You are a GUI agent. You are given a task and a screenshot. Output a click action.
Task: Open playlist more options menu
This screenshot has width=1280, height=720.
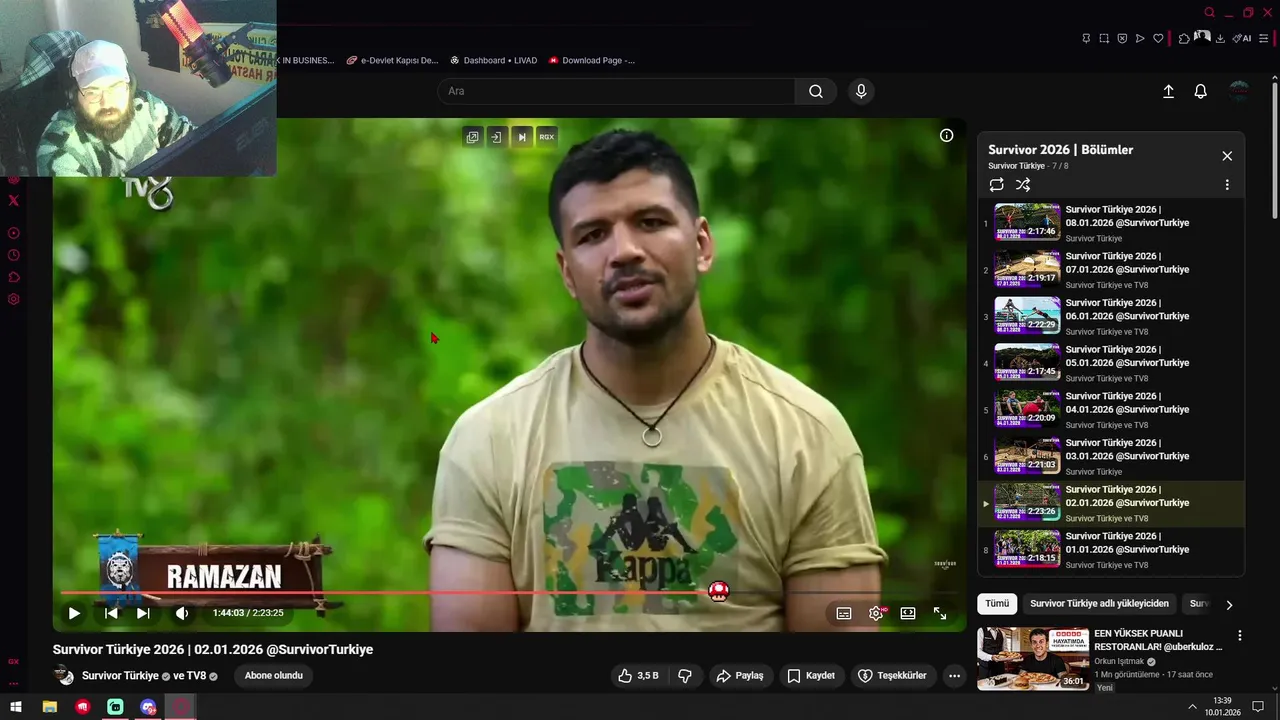point(1227,185)
